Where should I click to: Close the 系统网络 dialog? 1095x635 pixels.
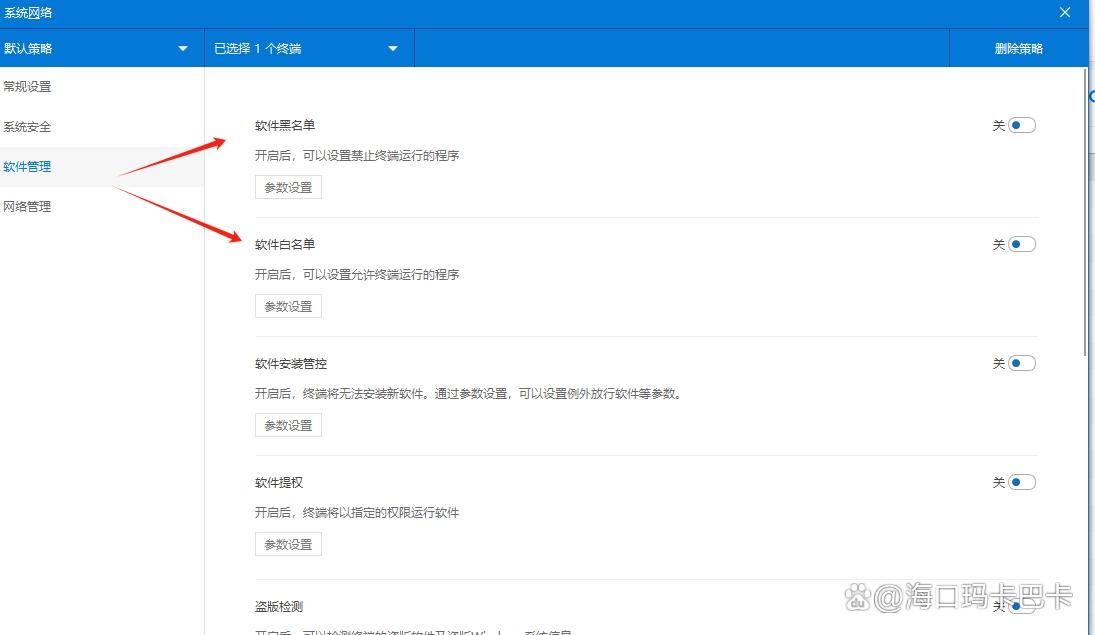tap(1065, 12)
